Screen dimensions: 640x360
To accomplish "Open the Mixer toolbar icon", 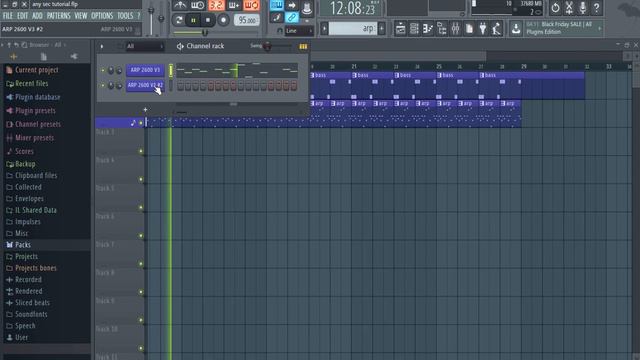I will [456, 29].
